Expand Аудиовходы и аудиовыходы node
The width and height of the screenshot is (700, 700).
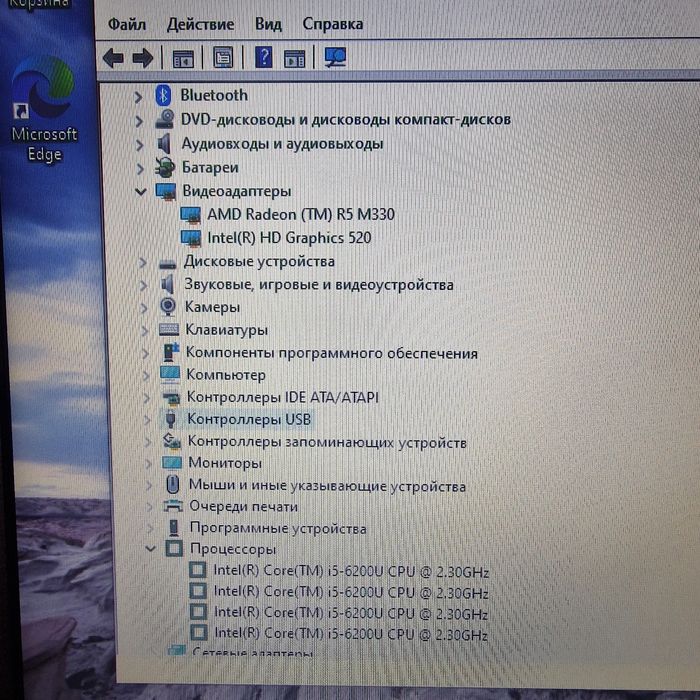pyautogui.click(x=140, y=145)
